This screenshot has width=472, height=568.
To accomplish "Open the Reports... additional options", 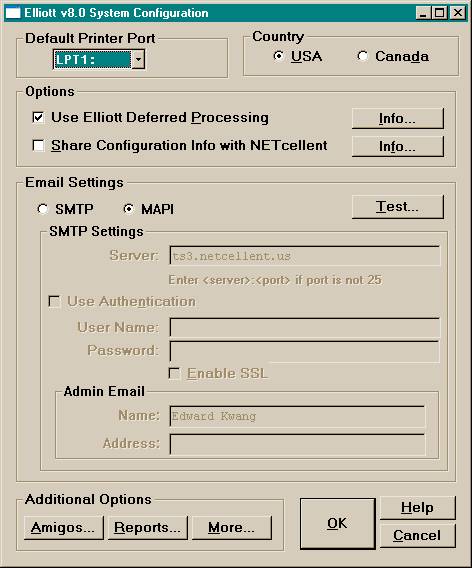I will [147, 527].
